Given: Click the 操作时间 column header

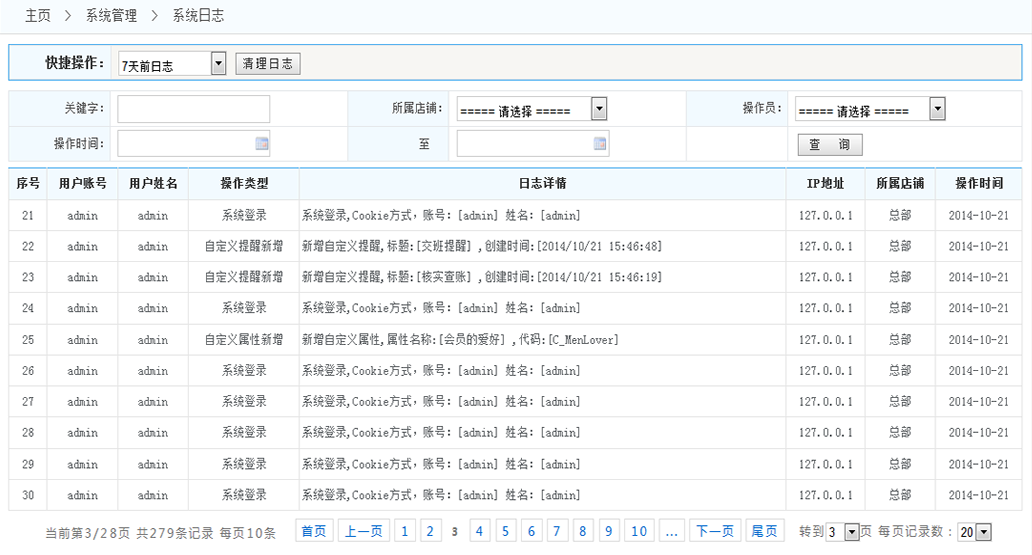Looking at the screenshot, I should pos(978,184).
